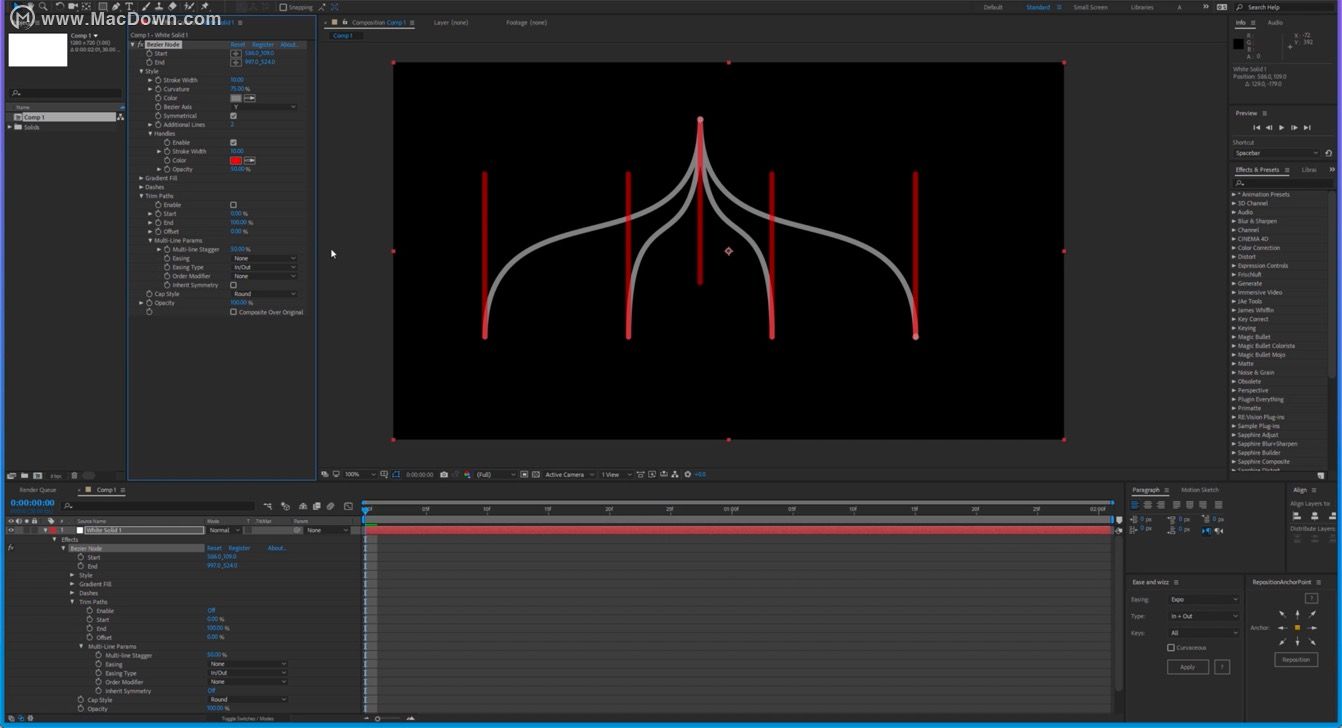The image size is (1342, 728).
Task: Select the Eraser tool in top toolbar
Action: [172, 6]
